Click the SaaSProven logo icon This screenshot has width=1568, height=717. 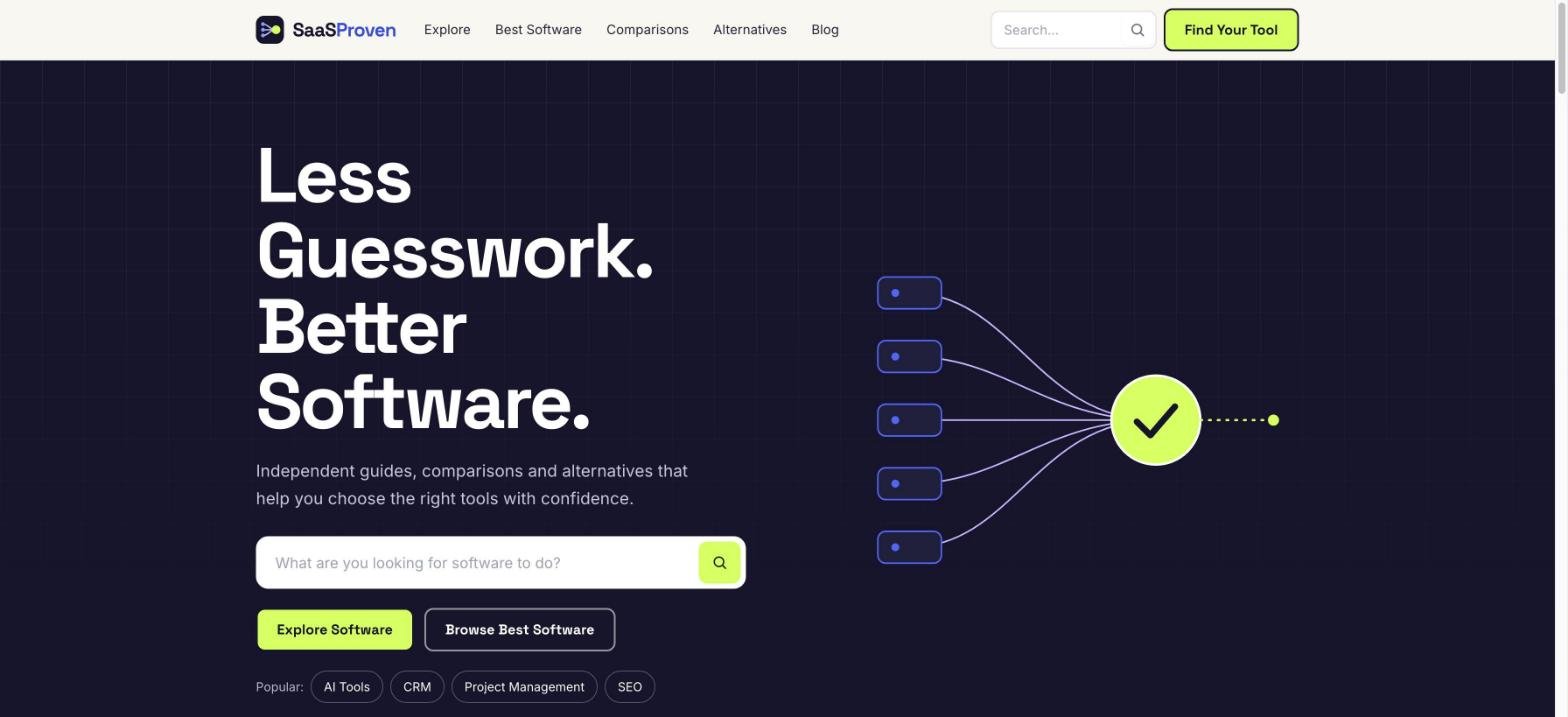[270, 30]
